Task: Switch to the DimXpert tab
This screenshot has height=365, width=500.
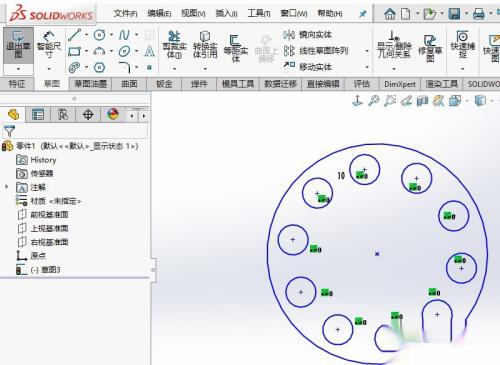Action: tap(400, 84)
